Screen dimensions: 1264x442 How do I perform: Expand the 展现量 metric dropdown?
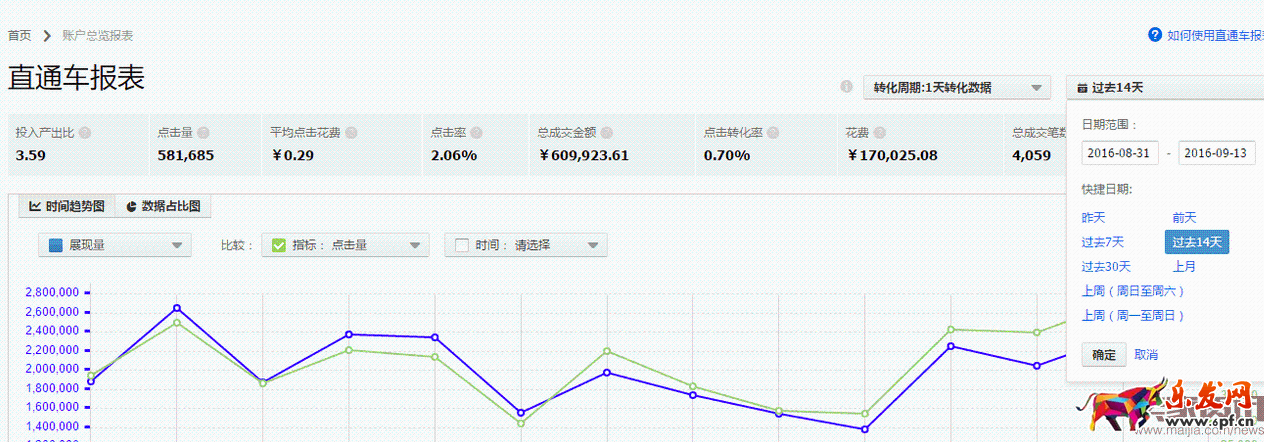tap(113, 245)
